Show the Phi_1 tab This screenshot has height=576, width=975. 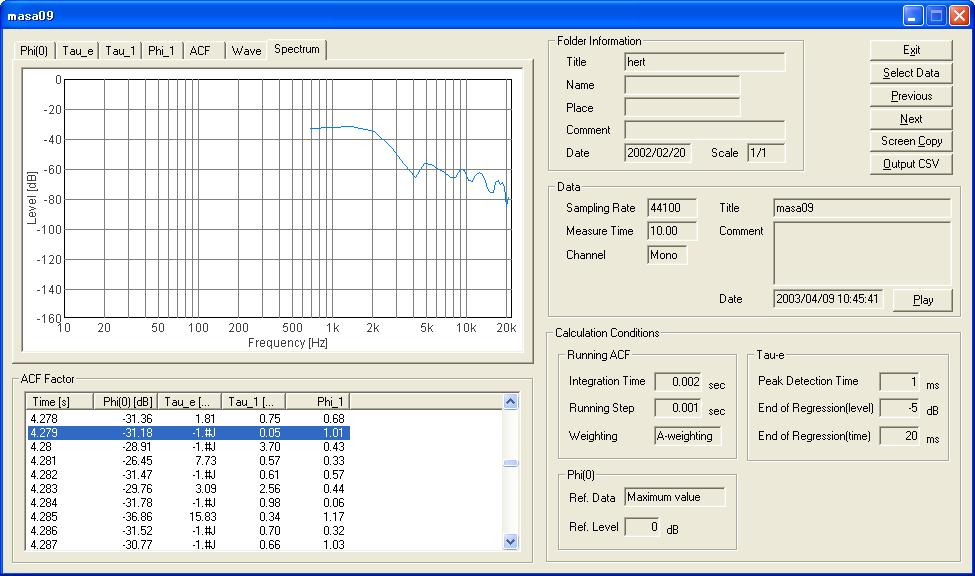[x=162, y=50]
